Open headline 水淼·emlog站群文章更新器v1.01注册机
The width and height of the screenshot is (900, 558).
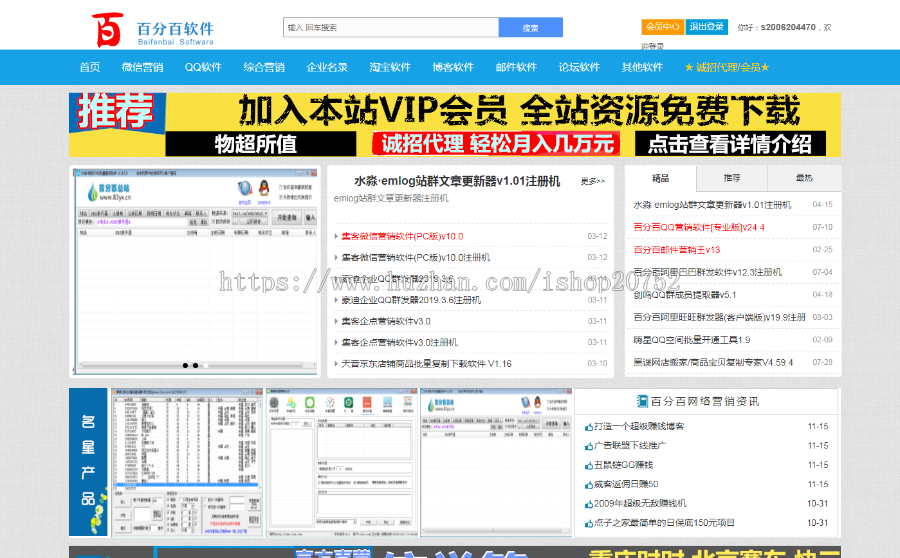point(457,181)
